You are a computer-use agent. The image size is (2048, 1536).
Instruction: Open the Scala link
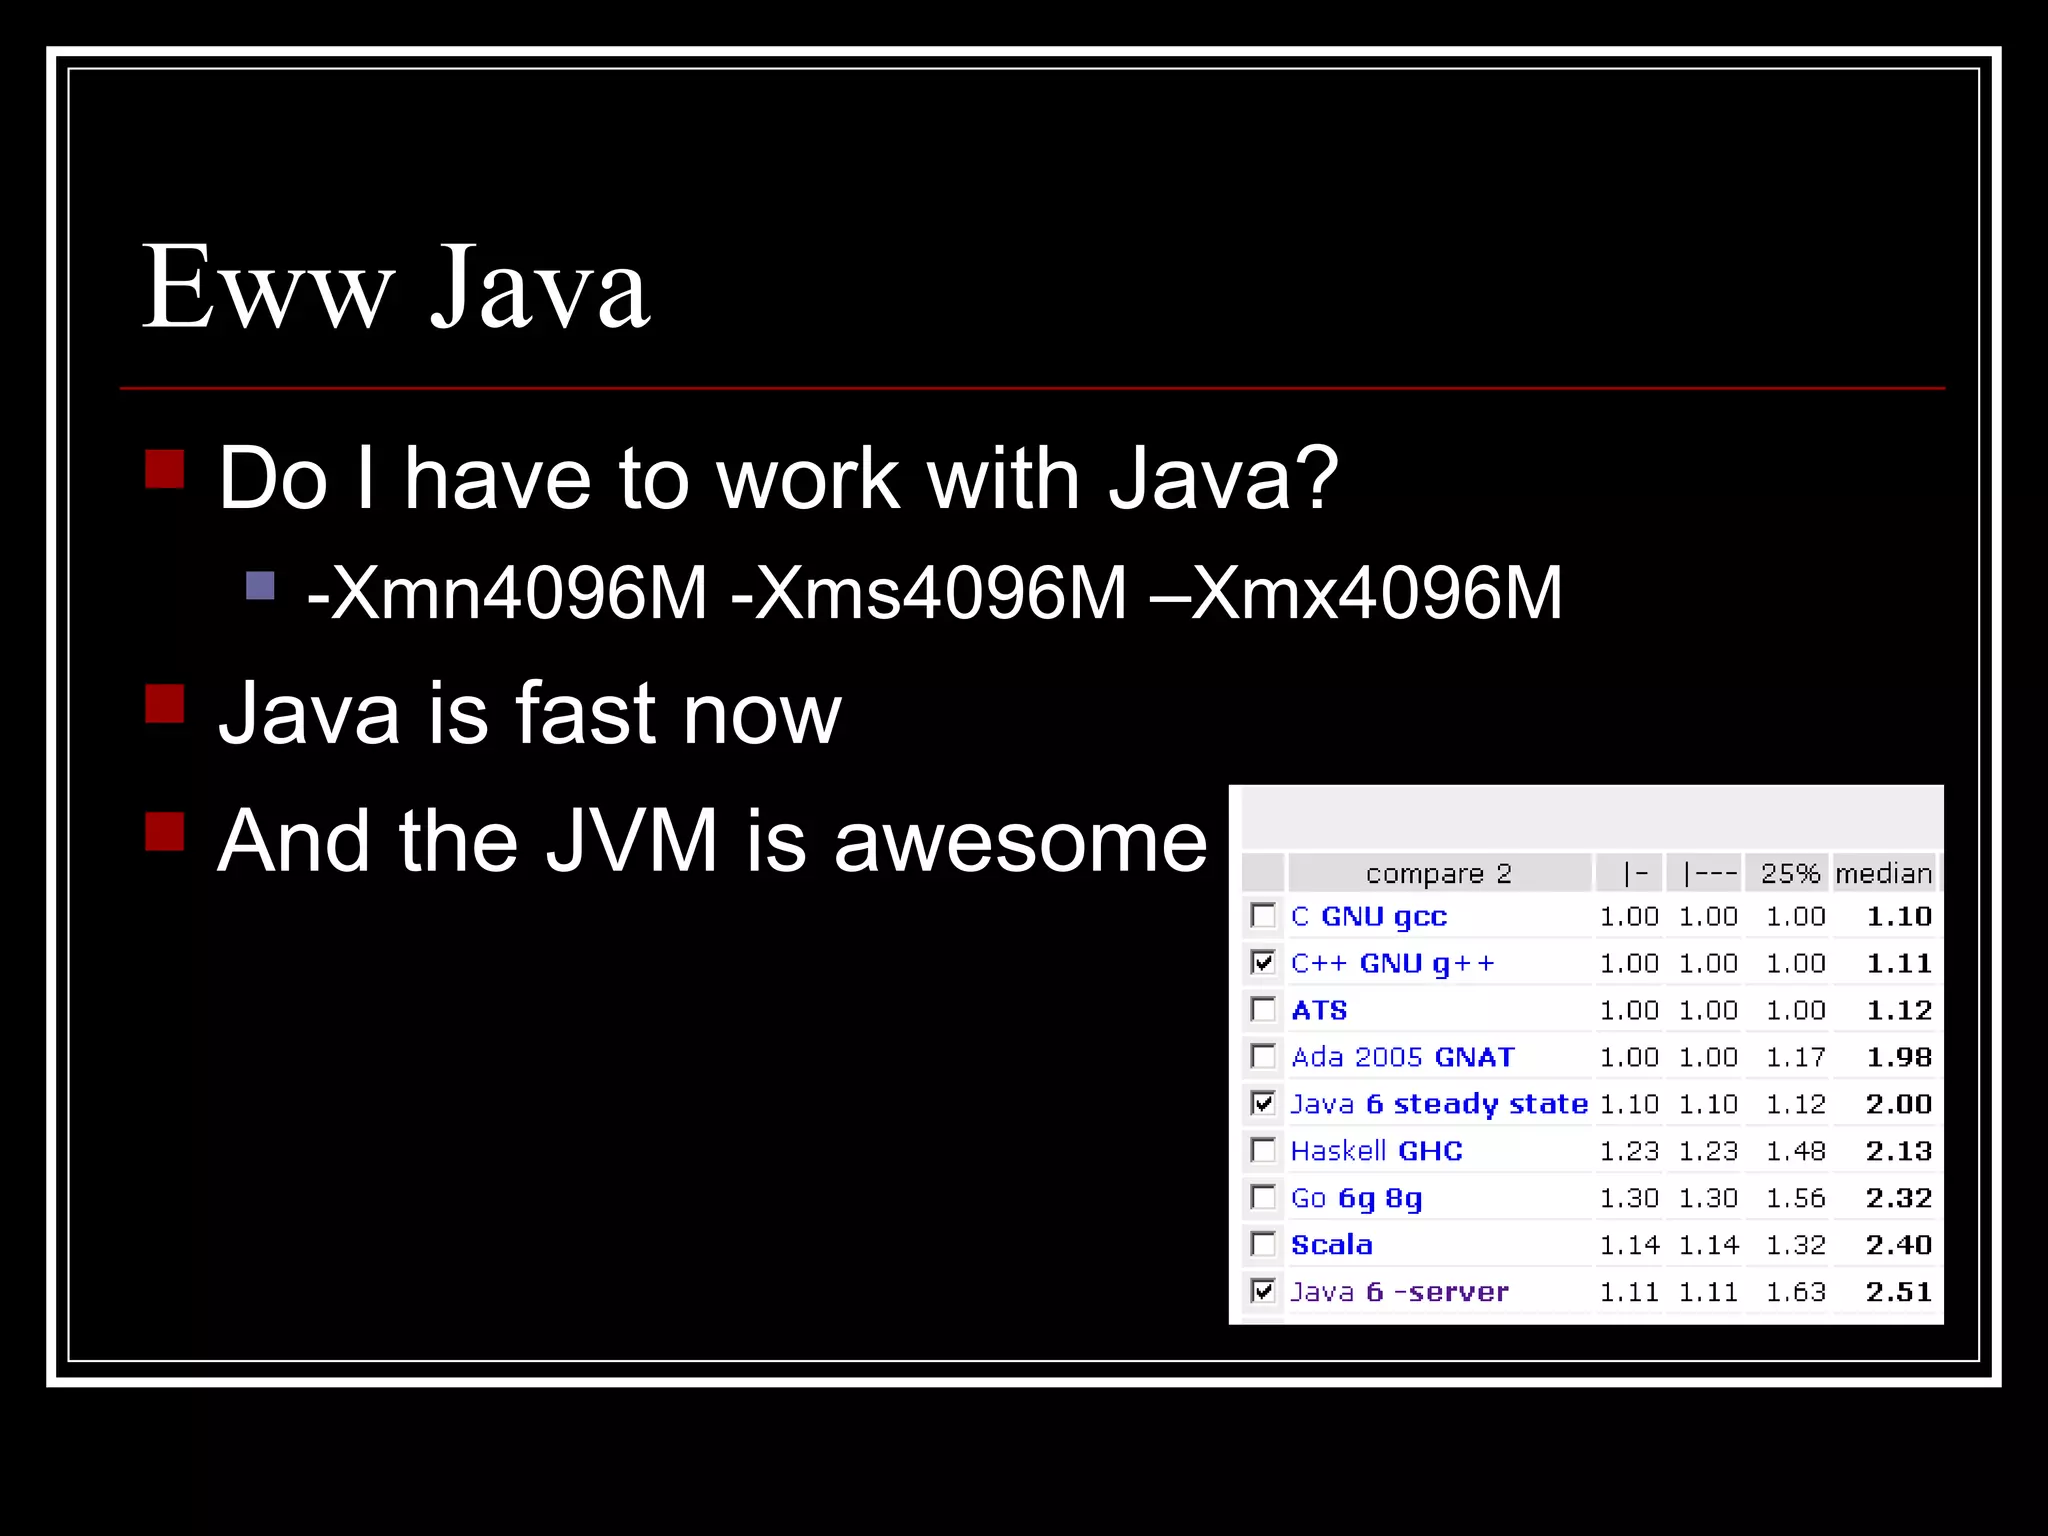click(x=1331, y=1245)
